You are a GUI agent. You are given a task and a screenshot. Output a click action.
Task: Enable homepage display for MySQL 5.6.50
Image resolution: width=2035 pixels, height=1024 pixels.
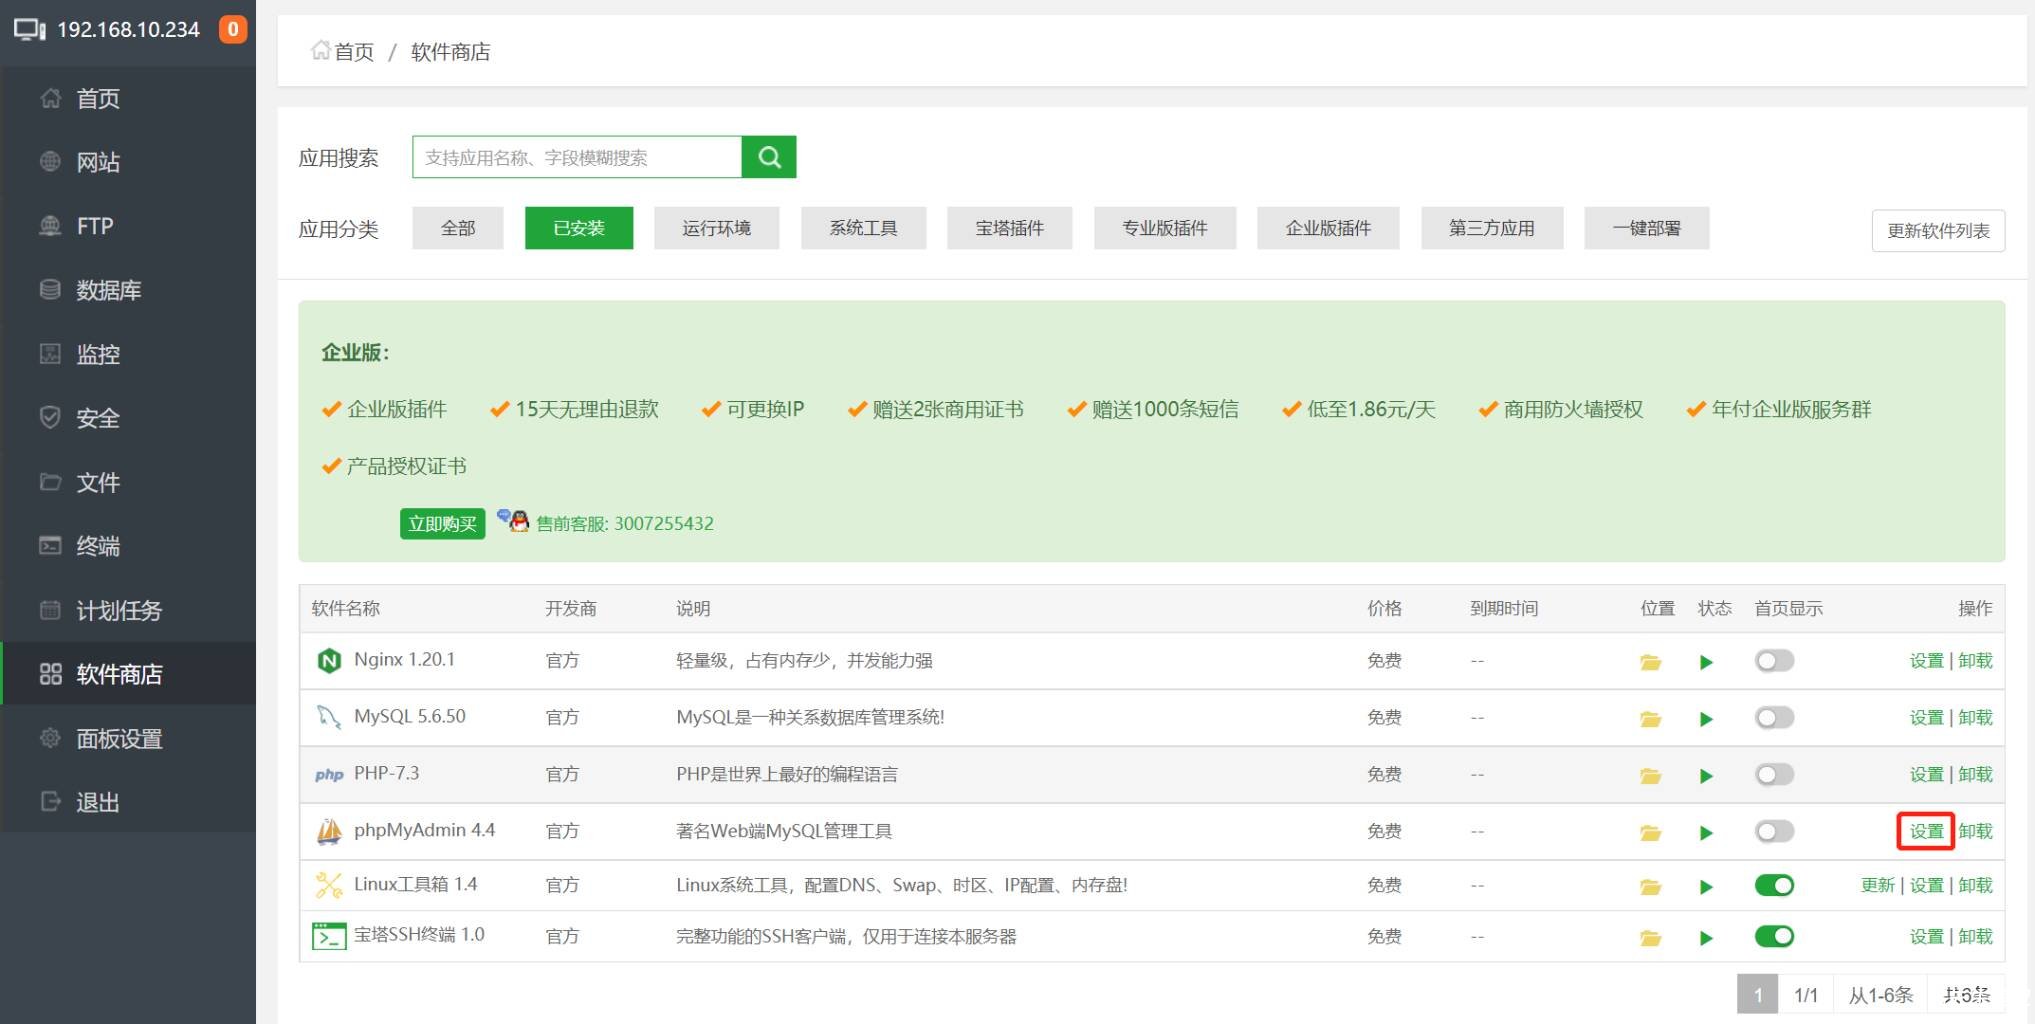[x=1774, y=718]
